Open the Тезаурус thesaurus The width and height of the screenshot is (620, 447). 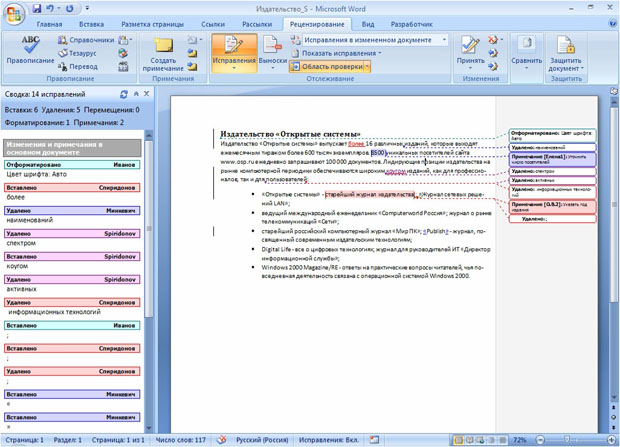pyautogui.click(x=78, y=53)
